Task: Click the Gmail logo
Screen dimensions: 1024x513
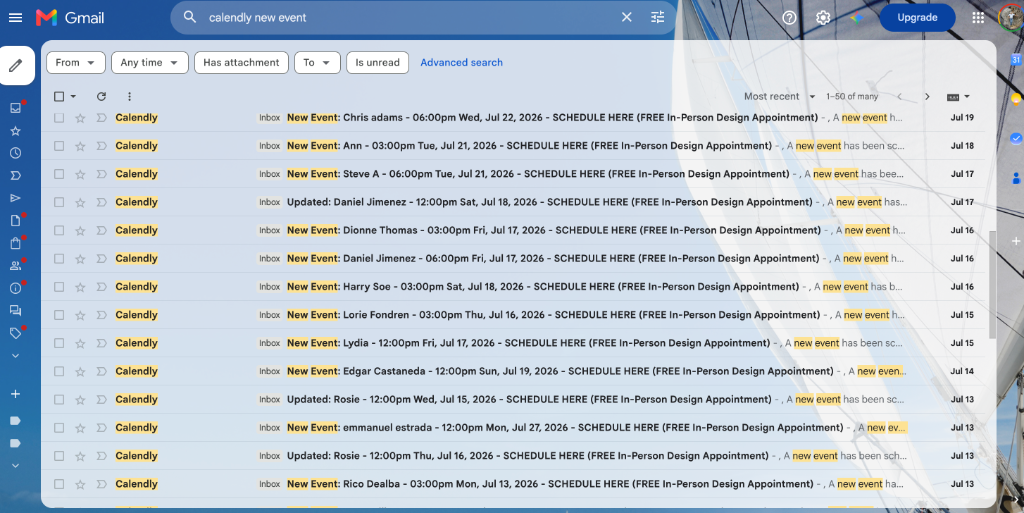Action: click(x=70, y=18)
